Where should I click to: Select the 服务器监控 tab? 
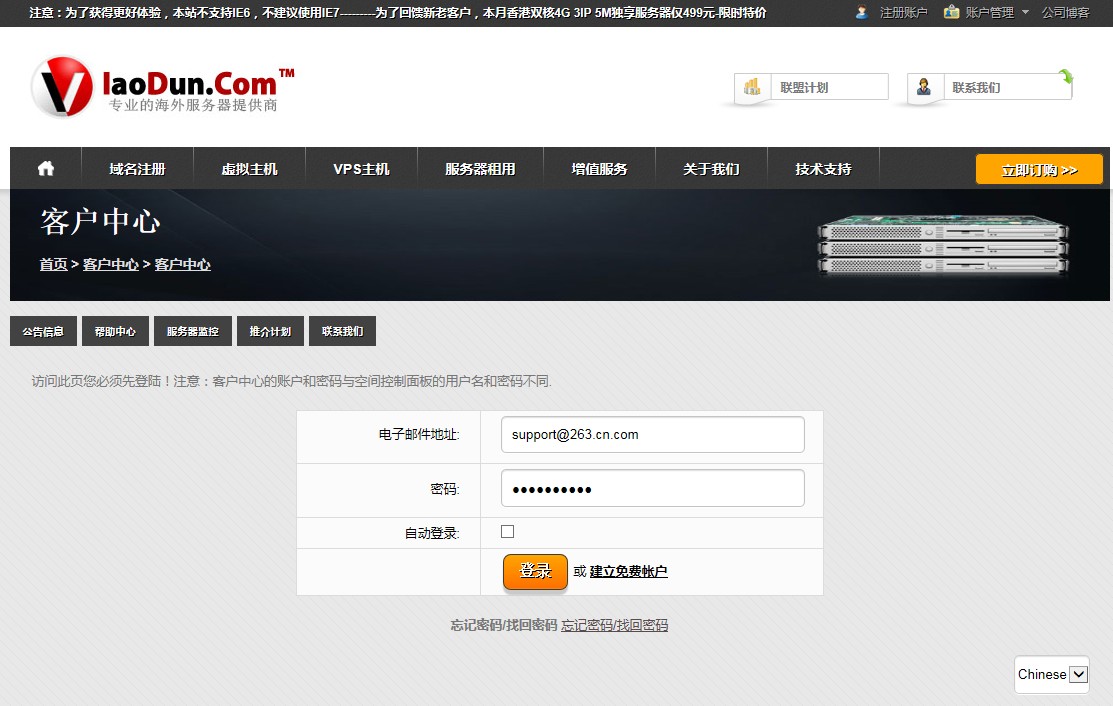coord(192,331)
